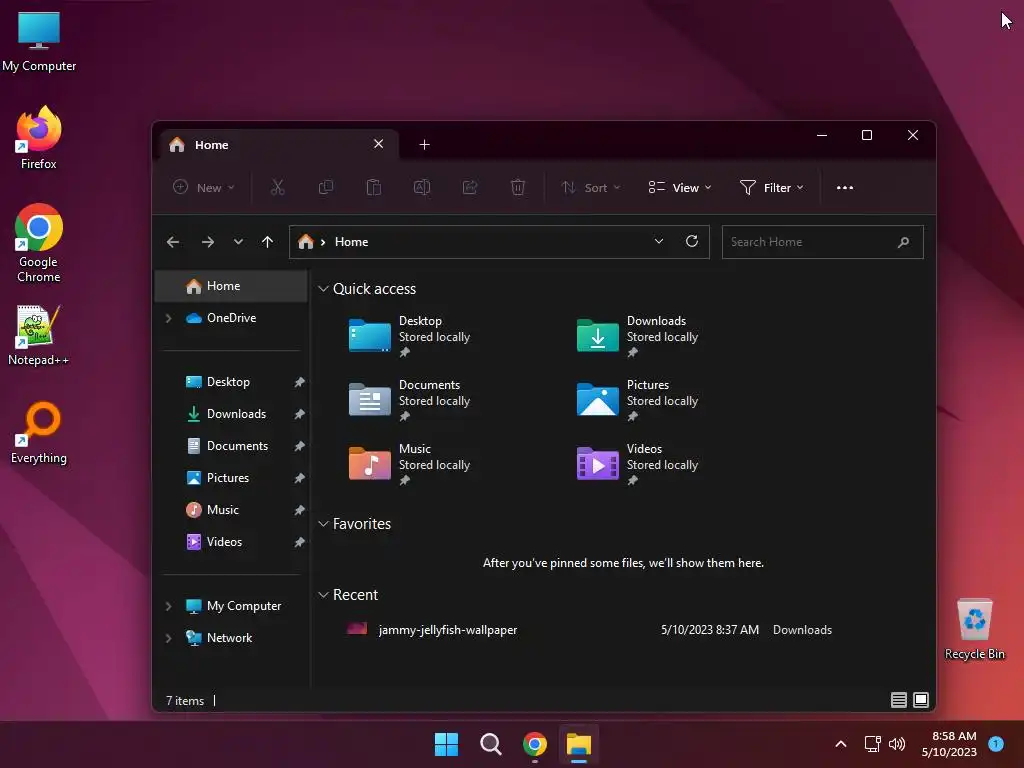Image resolution: width=1024 pixels, height=768 pixels.
Task: Expand OneDrive in the navigation pane
Action: click(168, 318)
